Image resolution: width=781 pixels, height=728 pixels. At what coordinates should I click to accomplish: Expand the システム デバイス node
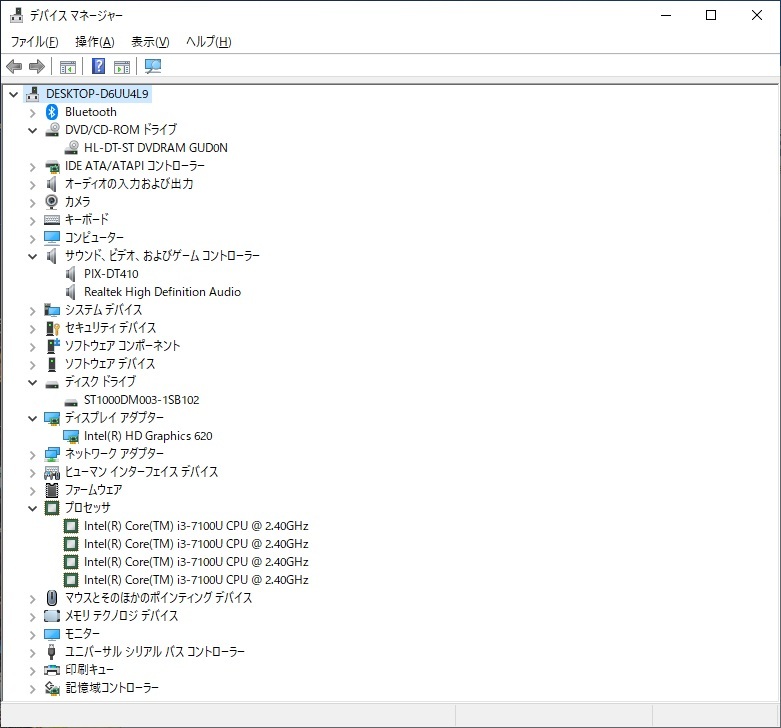coord(32,310)
